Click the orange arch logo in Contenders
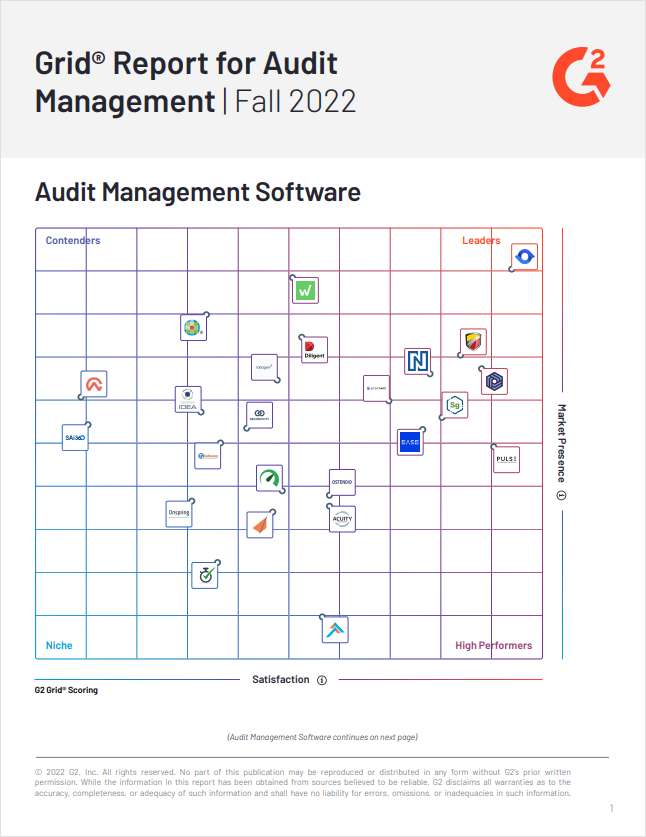Screen dimensions: 646x837 point(94,384)
